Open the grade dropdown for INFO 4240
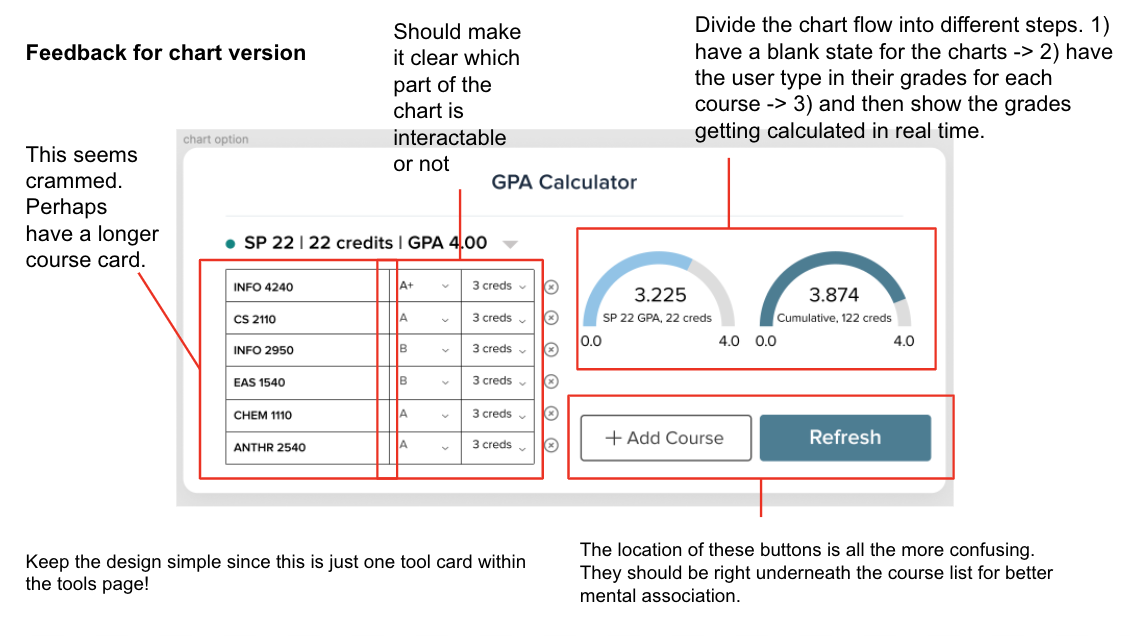Viewport: 1130px width, 636px height. click(425, 286)
